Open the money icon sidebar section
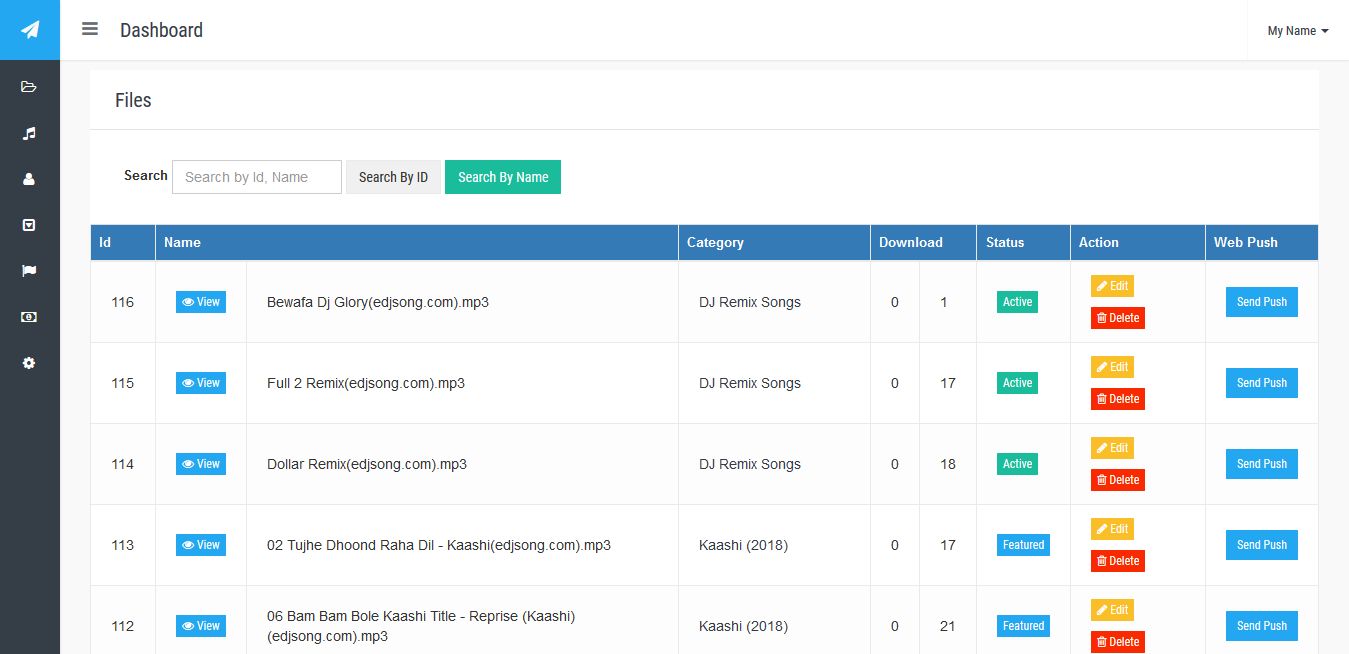Image resolution: width=1349 pixels, height=654 pixels. tap(29, 317)
